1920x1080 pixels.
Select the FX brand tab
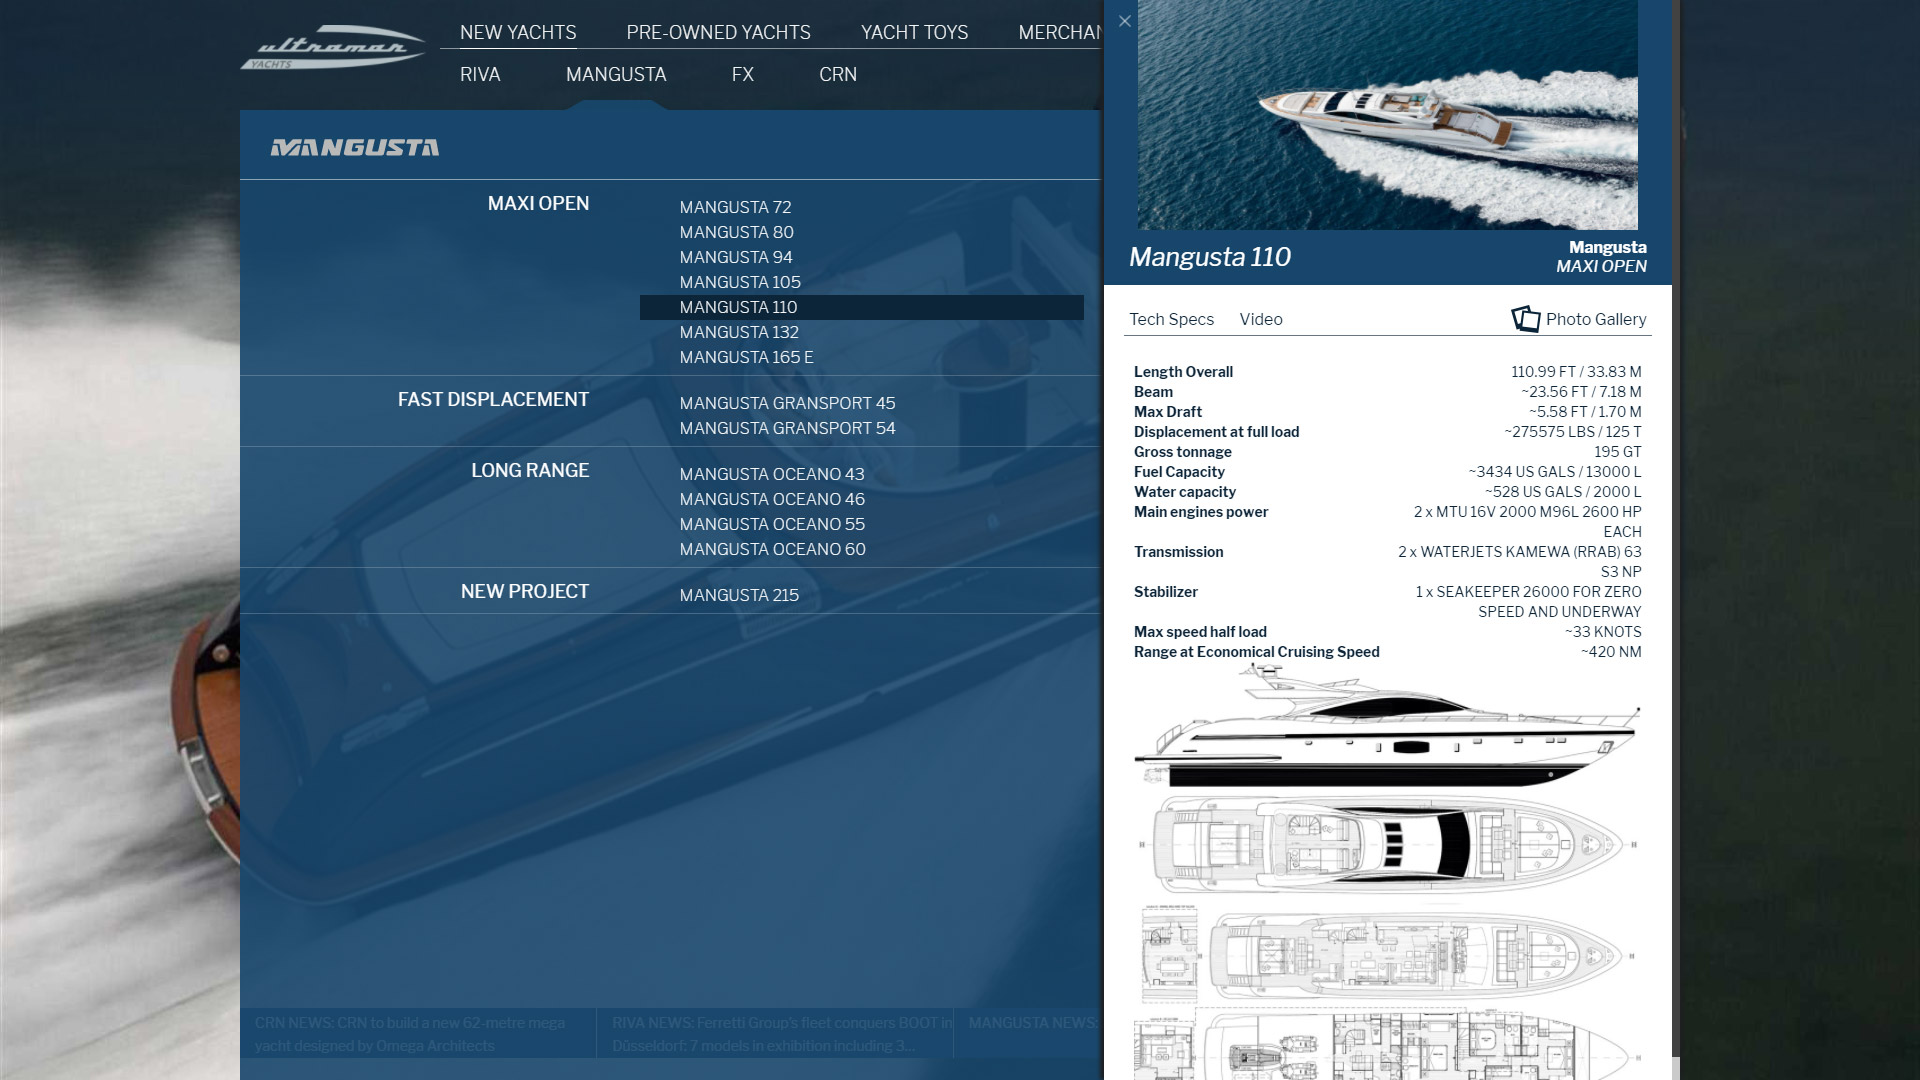[742, 74]
